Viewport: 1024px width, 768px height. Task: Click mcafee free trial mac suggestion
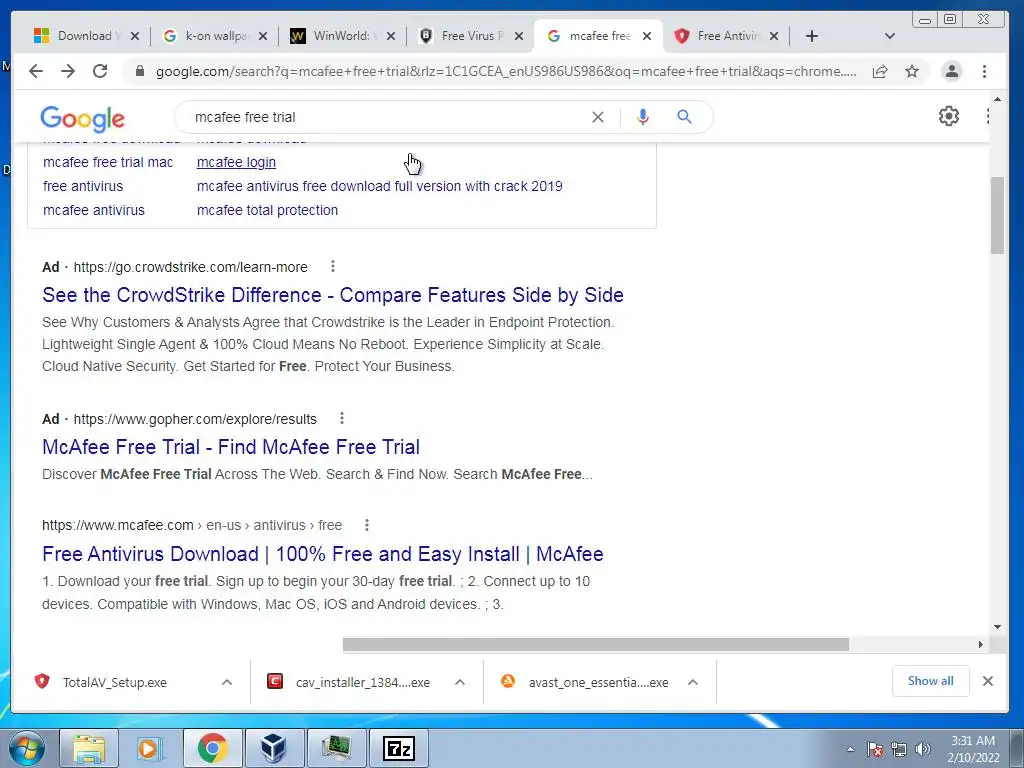[108, 162]
